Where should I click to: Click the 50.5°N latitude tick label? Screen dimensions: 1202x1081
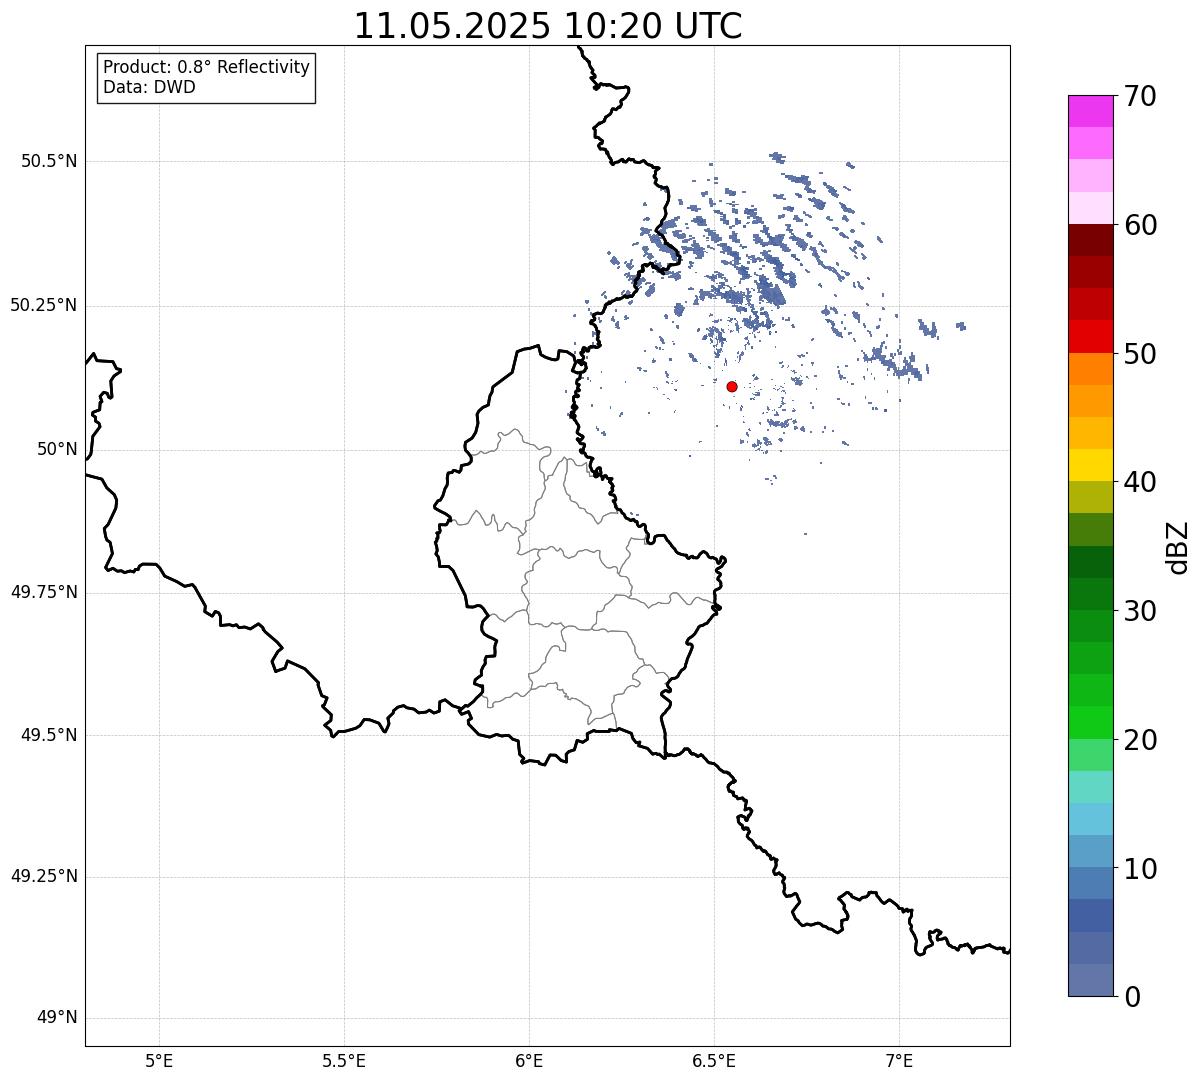click(49, 161)
